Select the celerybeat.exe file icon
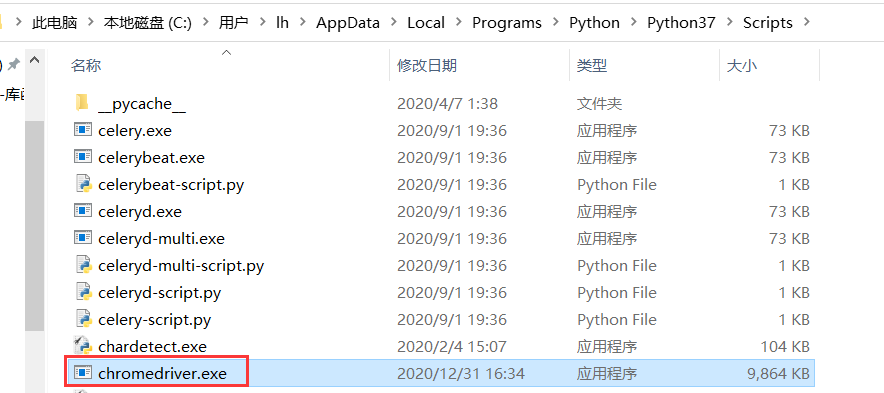Viewport: 884px width, 393px height. click(83, 157)
